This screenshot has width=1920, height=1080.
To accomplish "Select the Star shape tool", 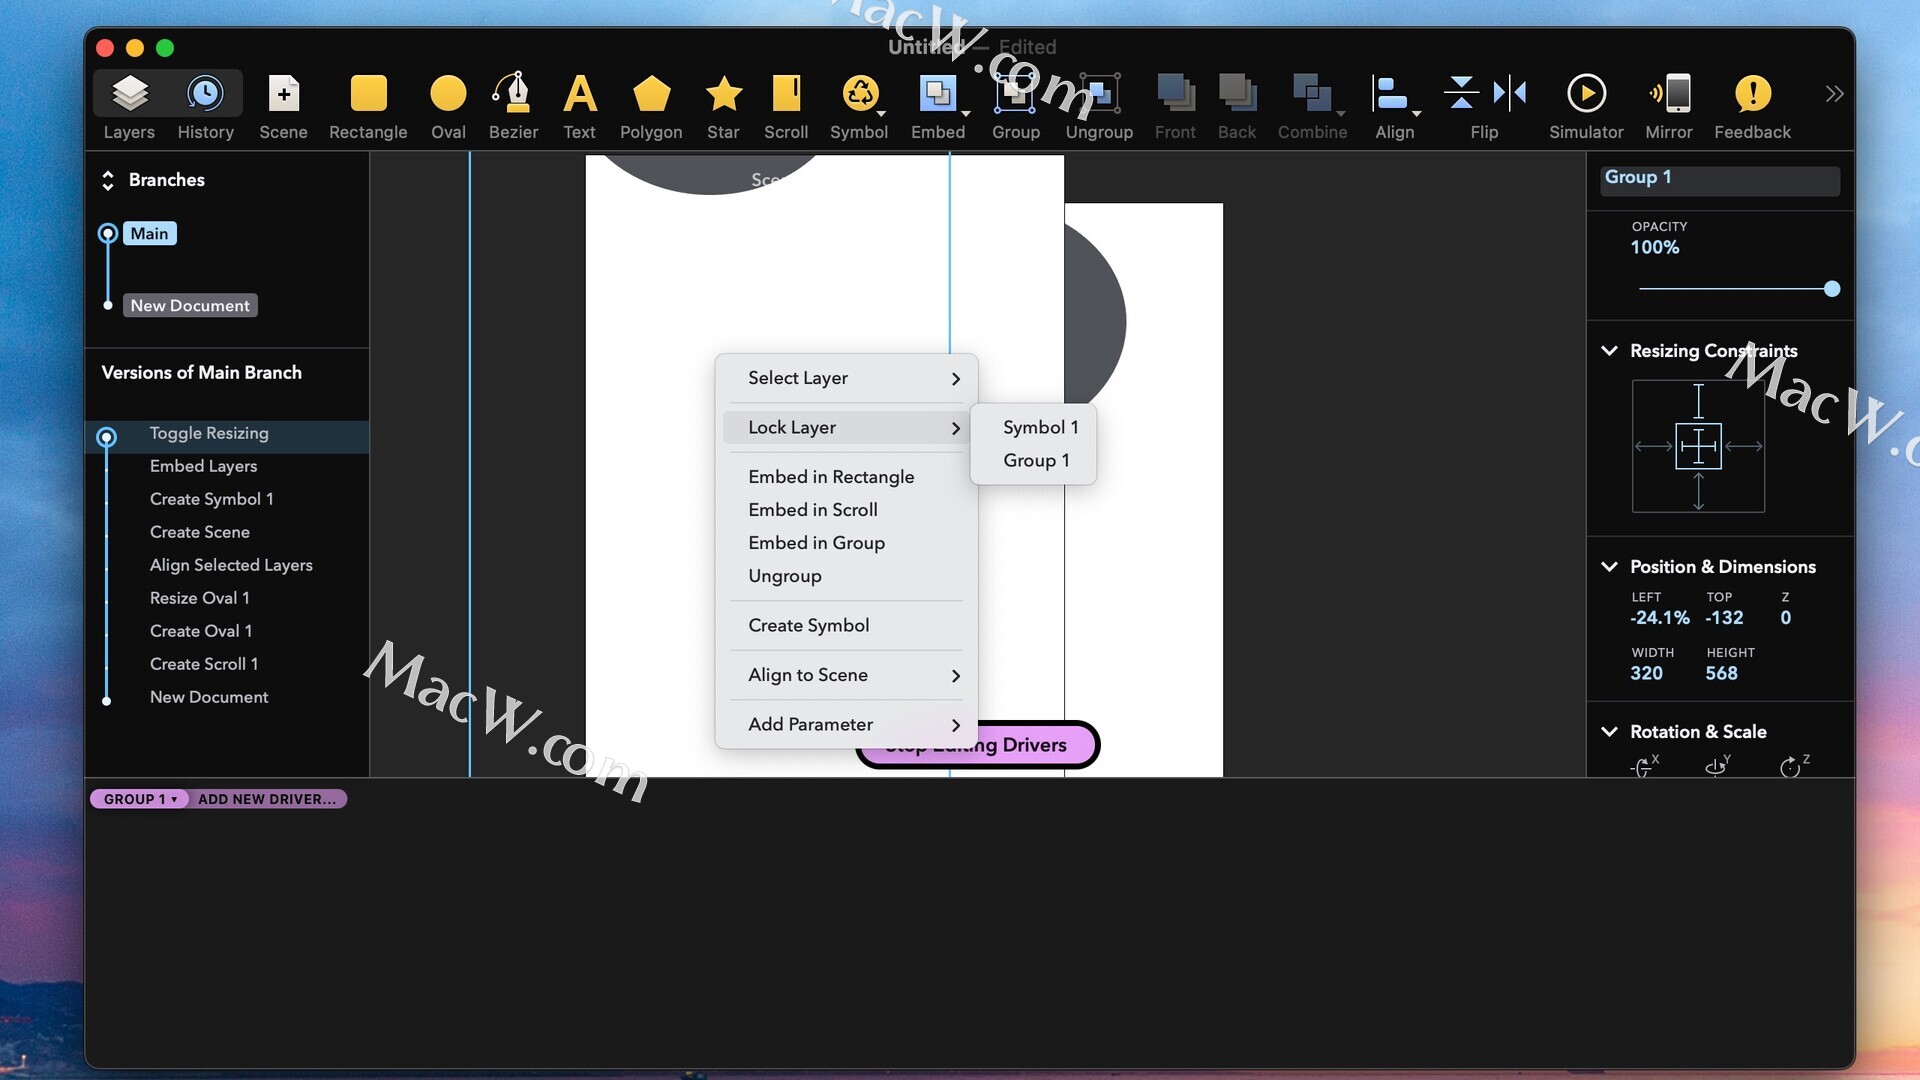I will click(723, 95).
